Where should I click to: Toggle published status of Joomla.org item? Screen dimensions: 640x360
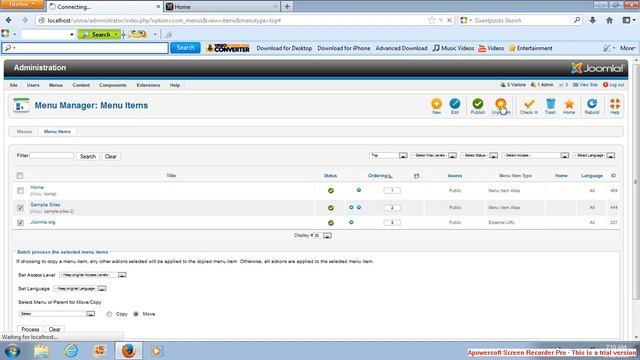click(331, 223)
